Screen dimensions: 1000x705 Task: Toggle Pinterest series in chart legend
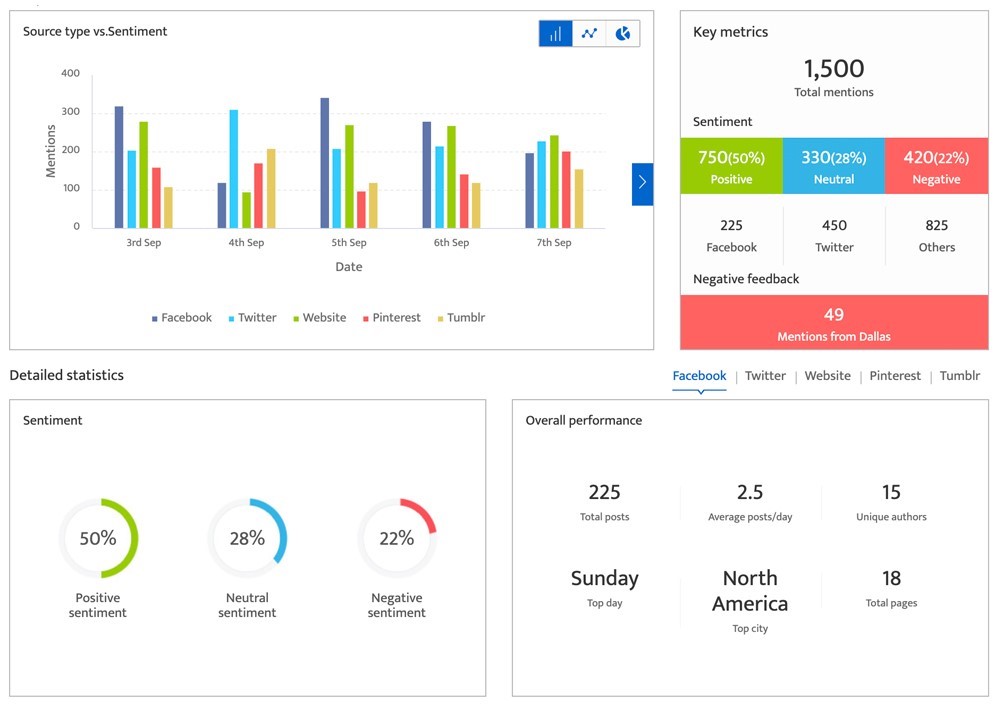pos(392,318)
